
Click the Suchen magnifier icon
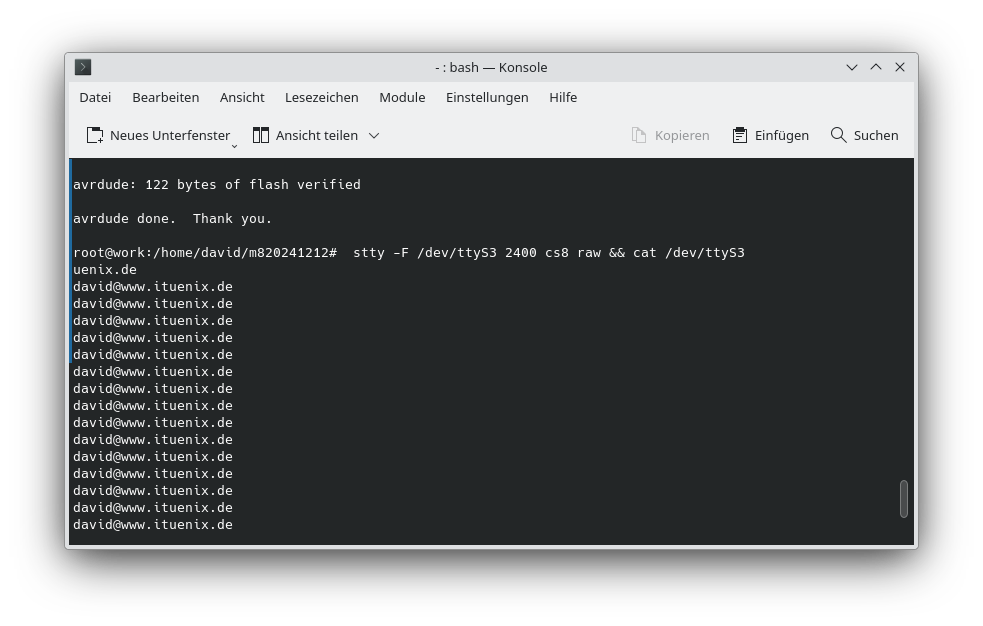[838, 134]
